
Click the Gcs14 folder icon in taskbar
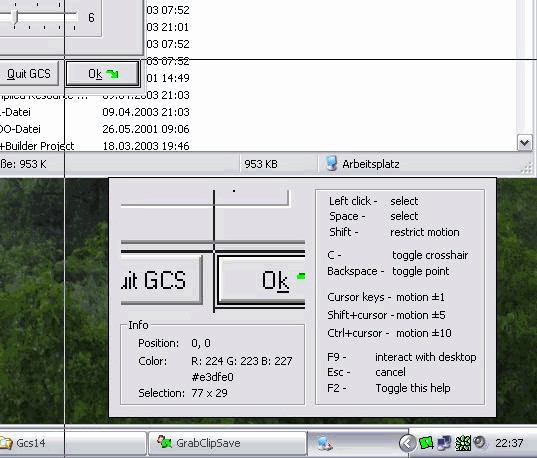pyautogui.click(x=6, y=443)
